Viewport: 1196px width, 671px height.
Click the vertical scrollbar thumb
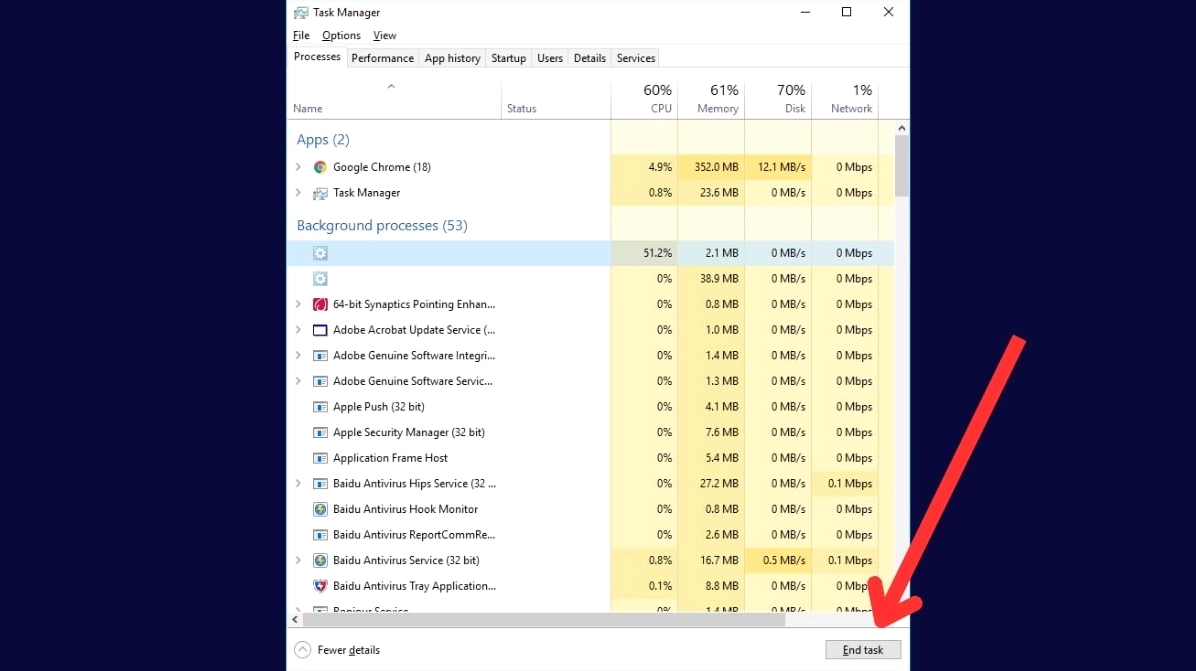click(x=901, y=165)
